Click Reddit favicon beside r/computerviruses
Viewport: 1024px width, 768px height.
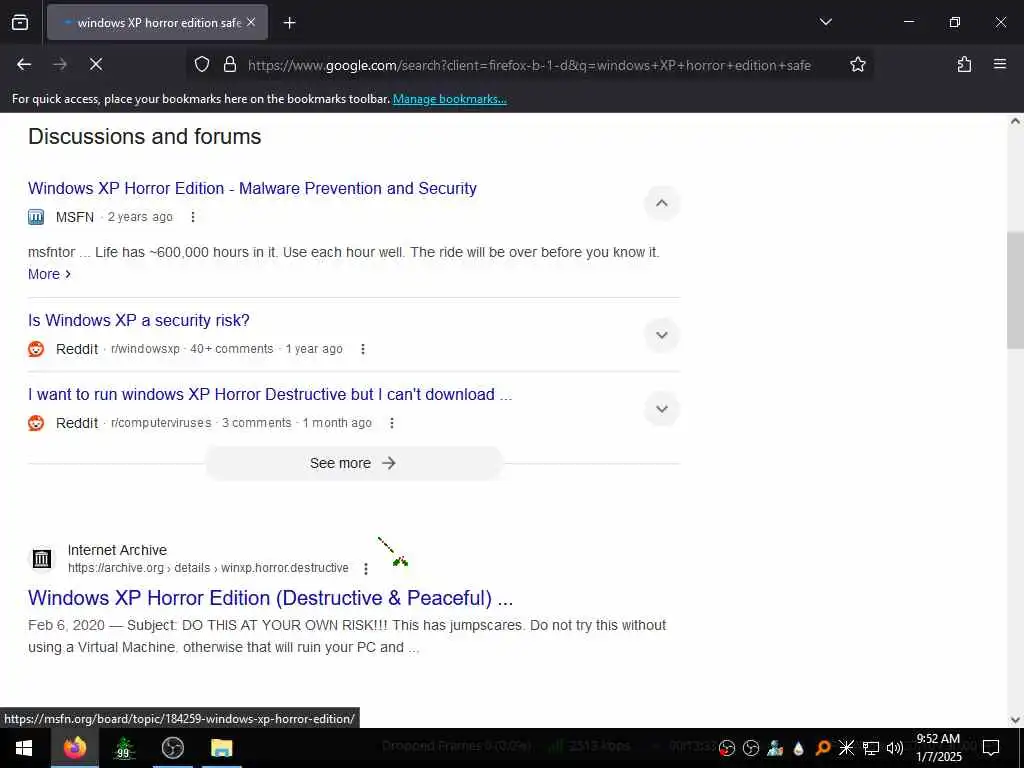point(36,423)
